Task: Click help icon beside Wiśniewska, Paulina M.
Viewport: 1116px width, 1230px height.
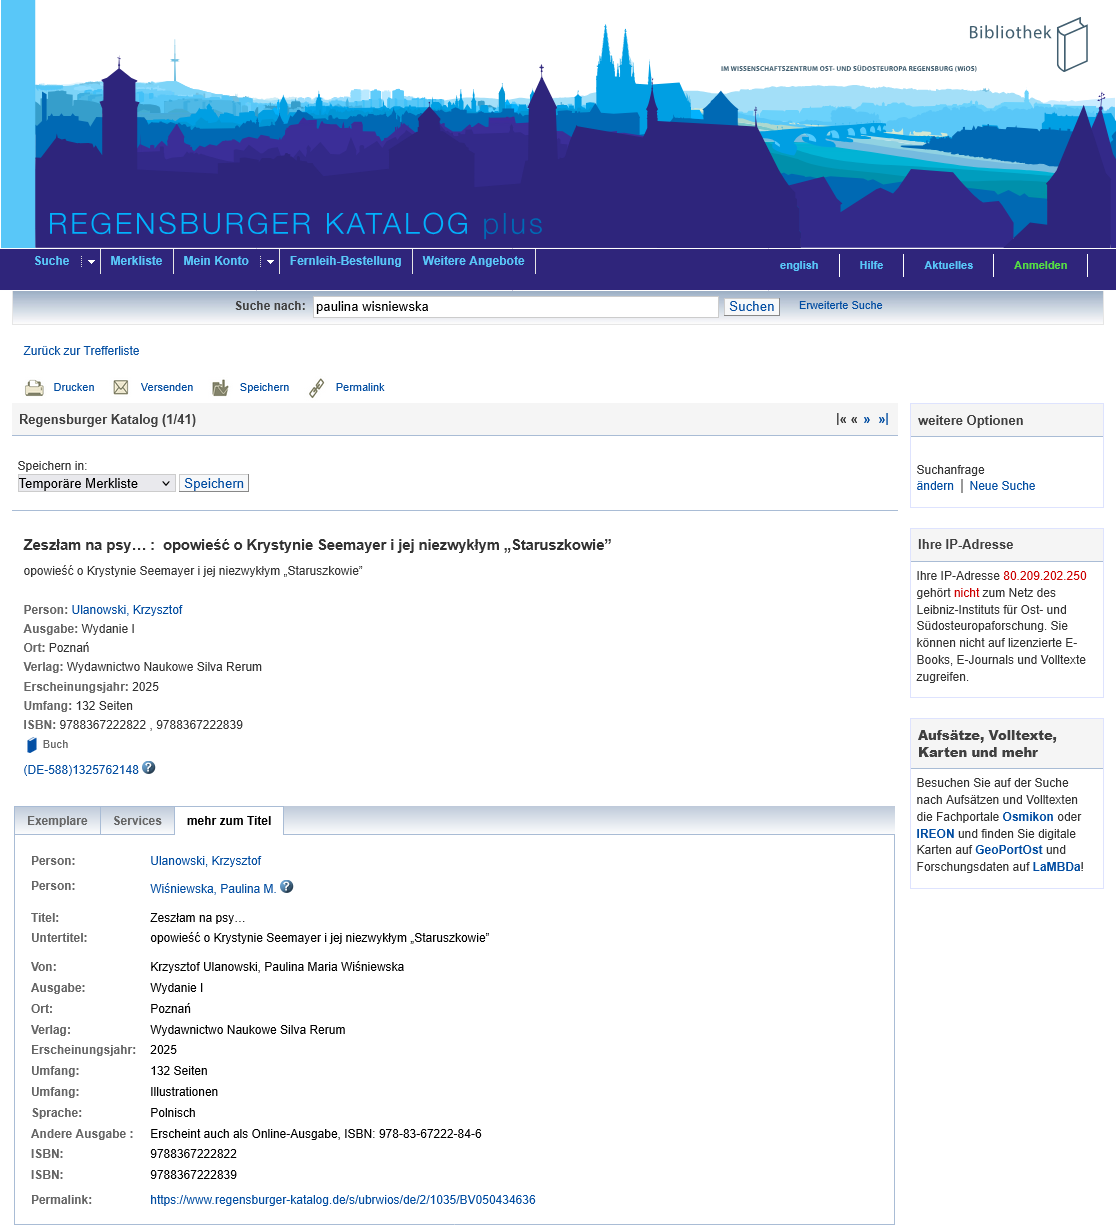Action: [x=287, y=887]
